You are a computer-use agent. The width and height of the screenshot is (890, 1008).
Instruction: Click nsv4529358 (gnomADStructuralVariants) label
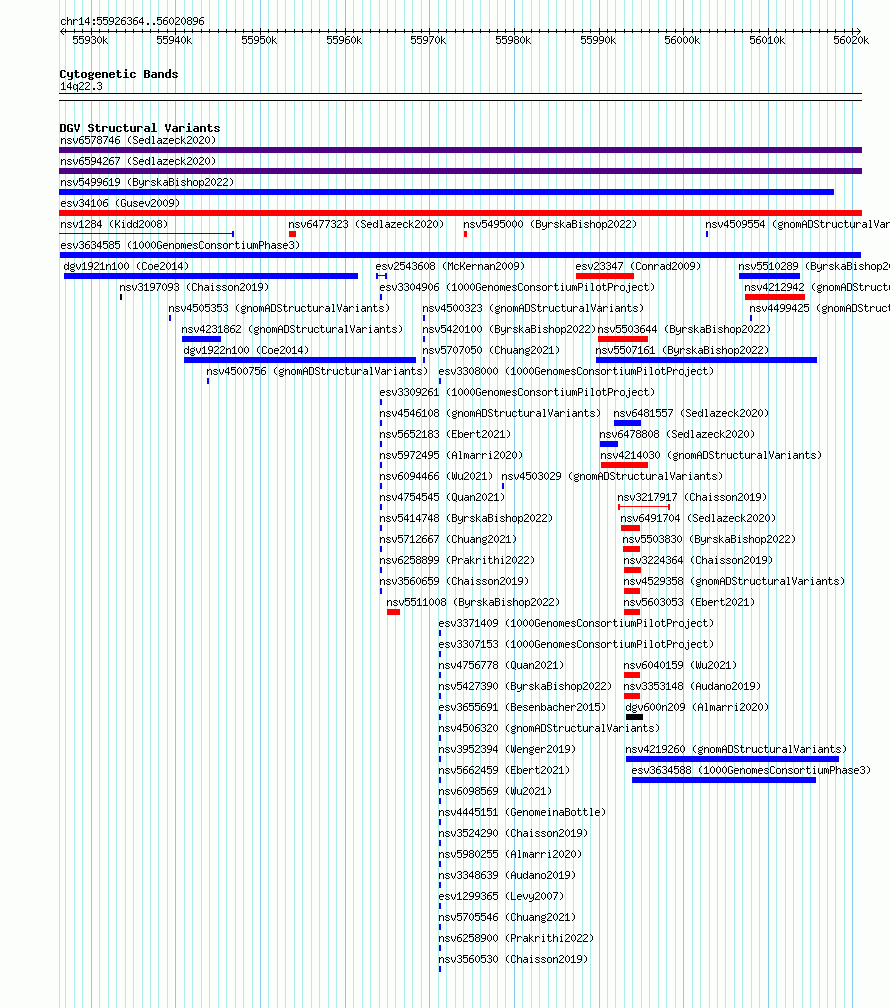(x=734, y=581)
